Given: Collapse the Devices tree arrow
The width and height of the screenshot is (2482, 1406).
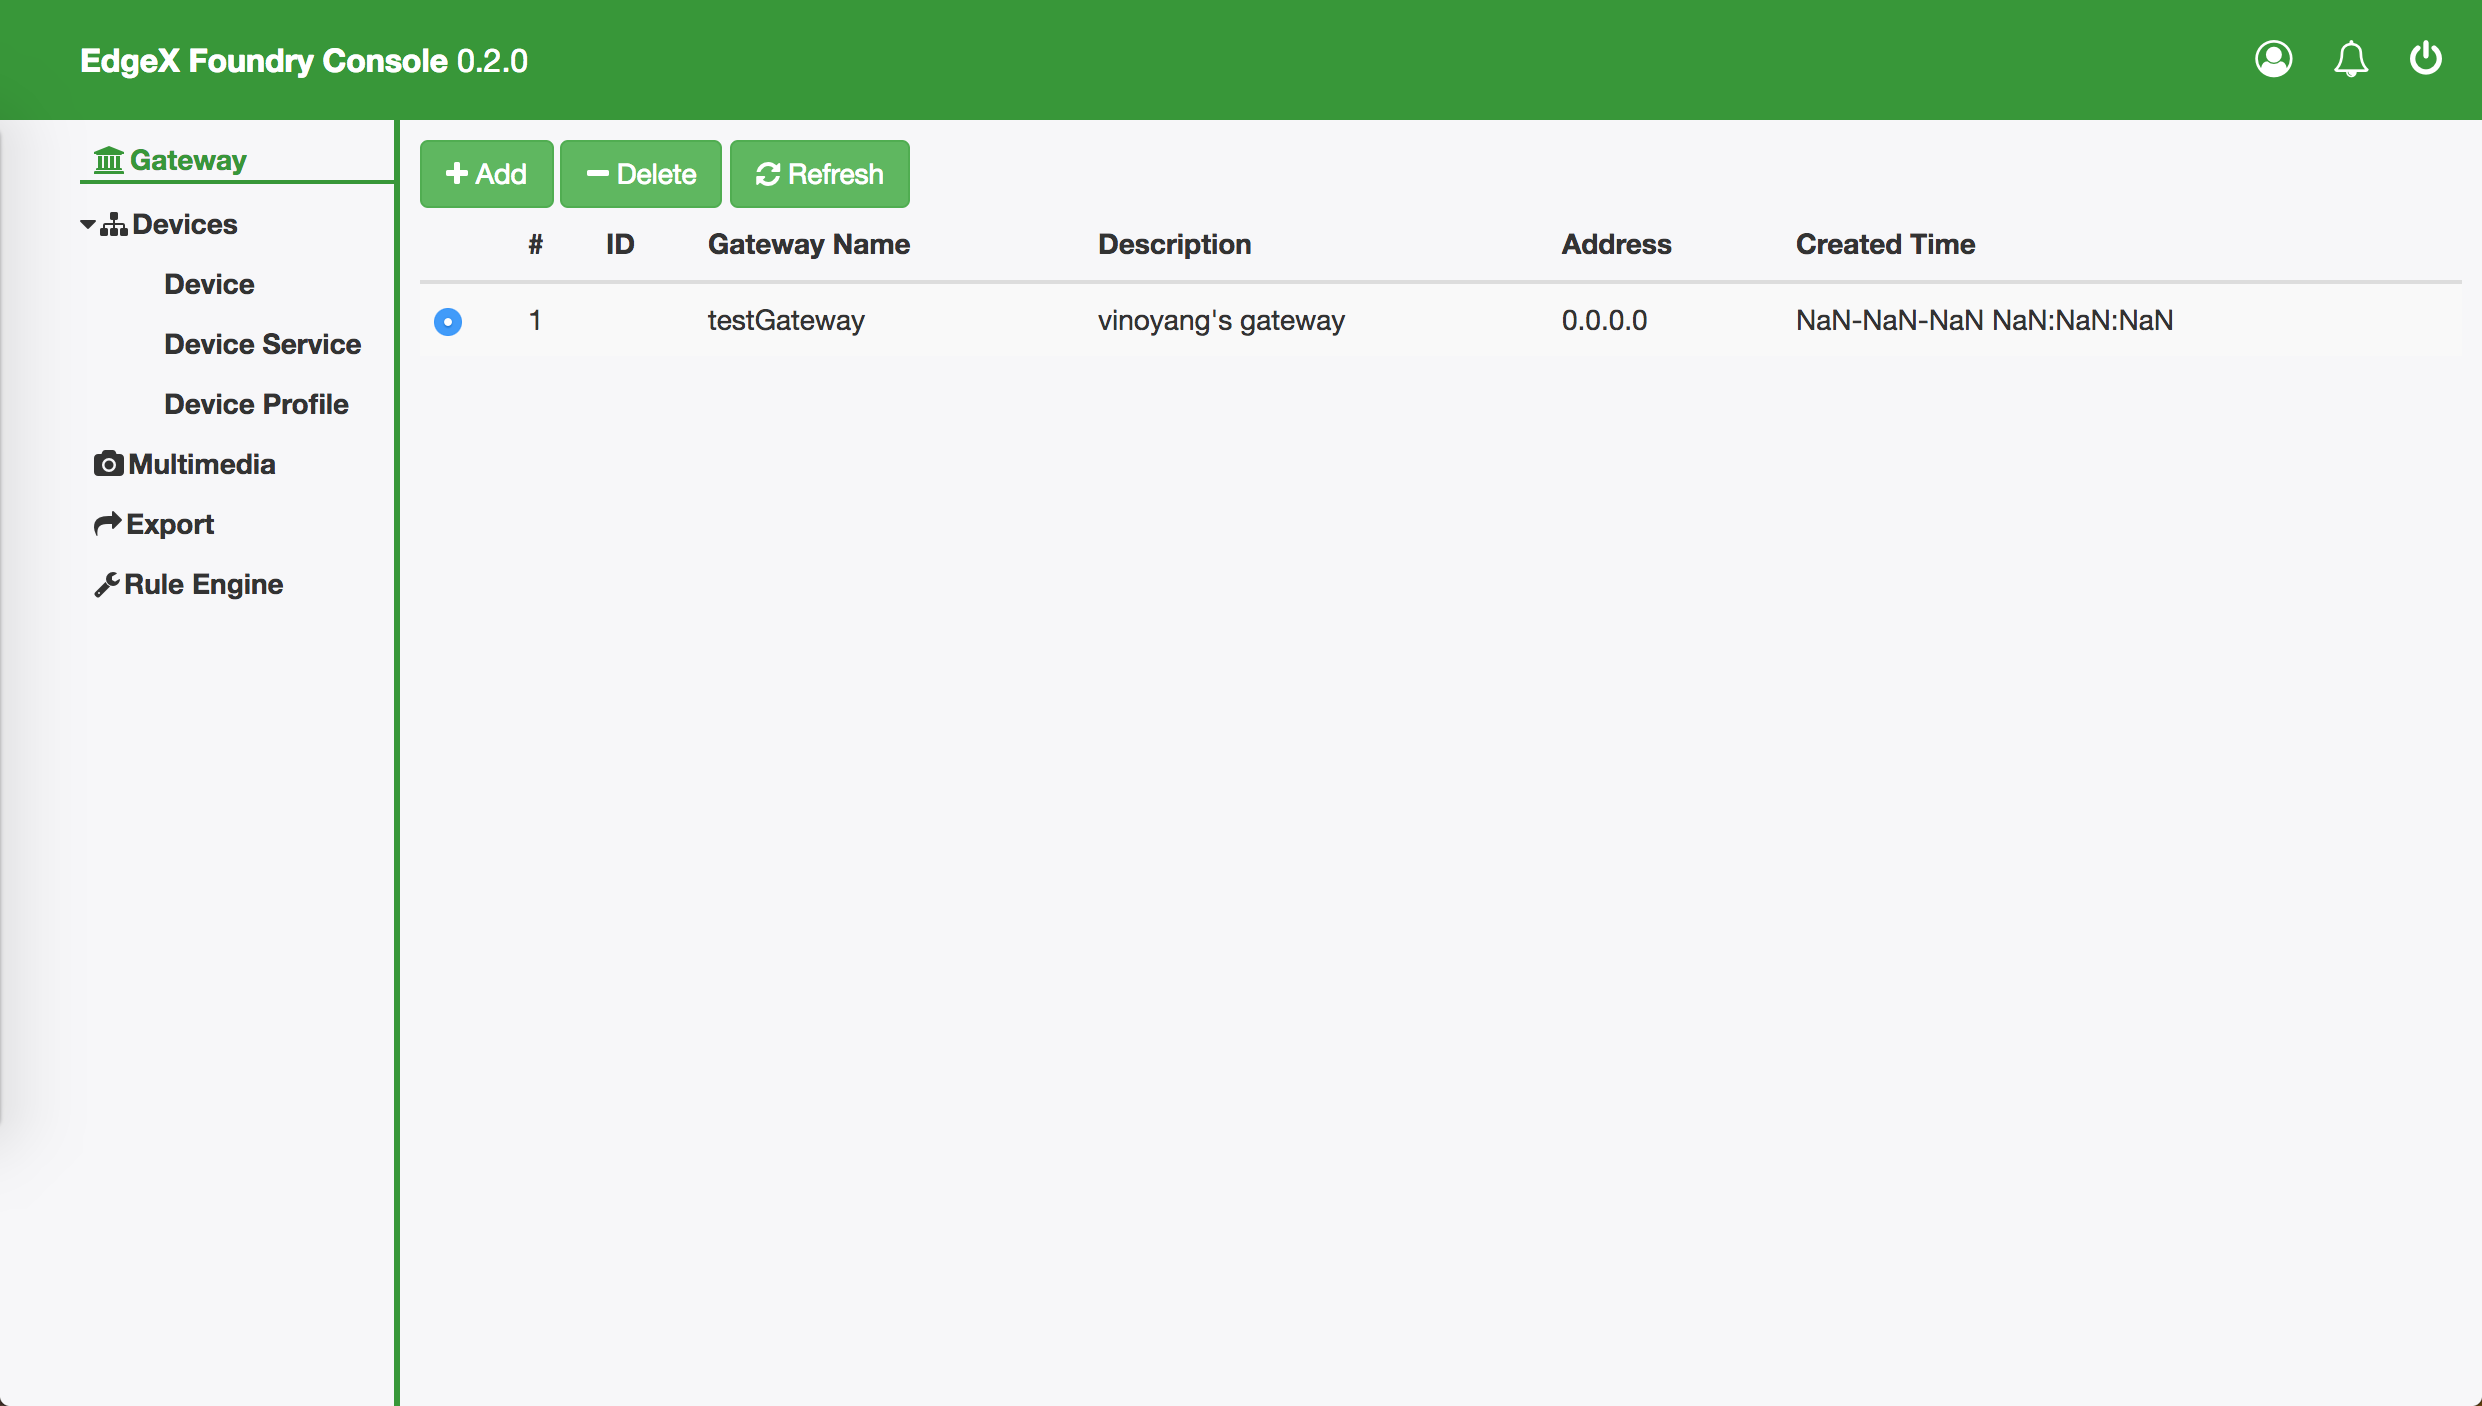Looking at the screenshot, I should point(88,224).
